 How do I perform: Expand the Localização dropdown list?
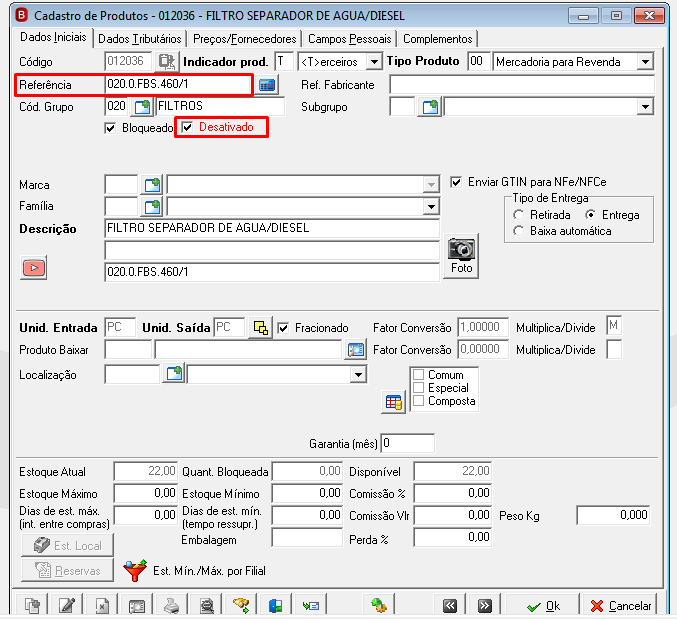coord(358,375)
